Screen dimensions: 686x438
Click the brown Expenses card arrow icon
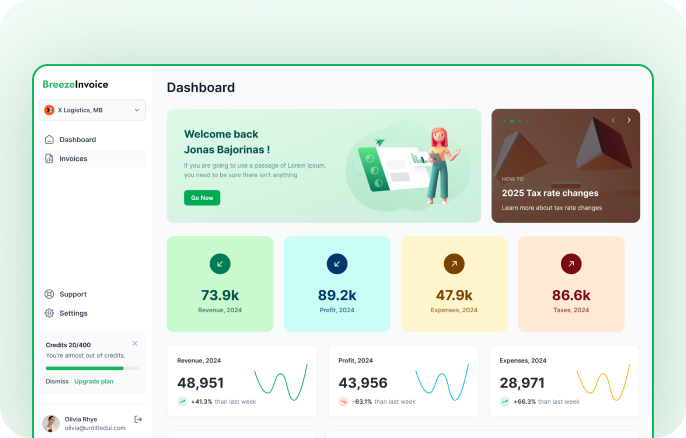(454, 264)
